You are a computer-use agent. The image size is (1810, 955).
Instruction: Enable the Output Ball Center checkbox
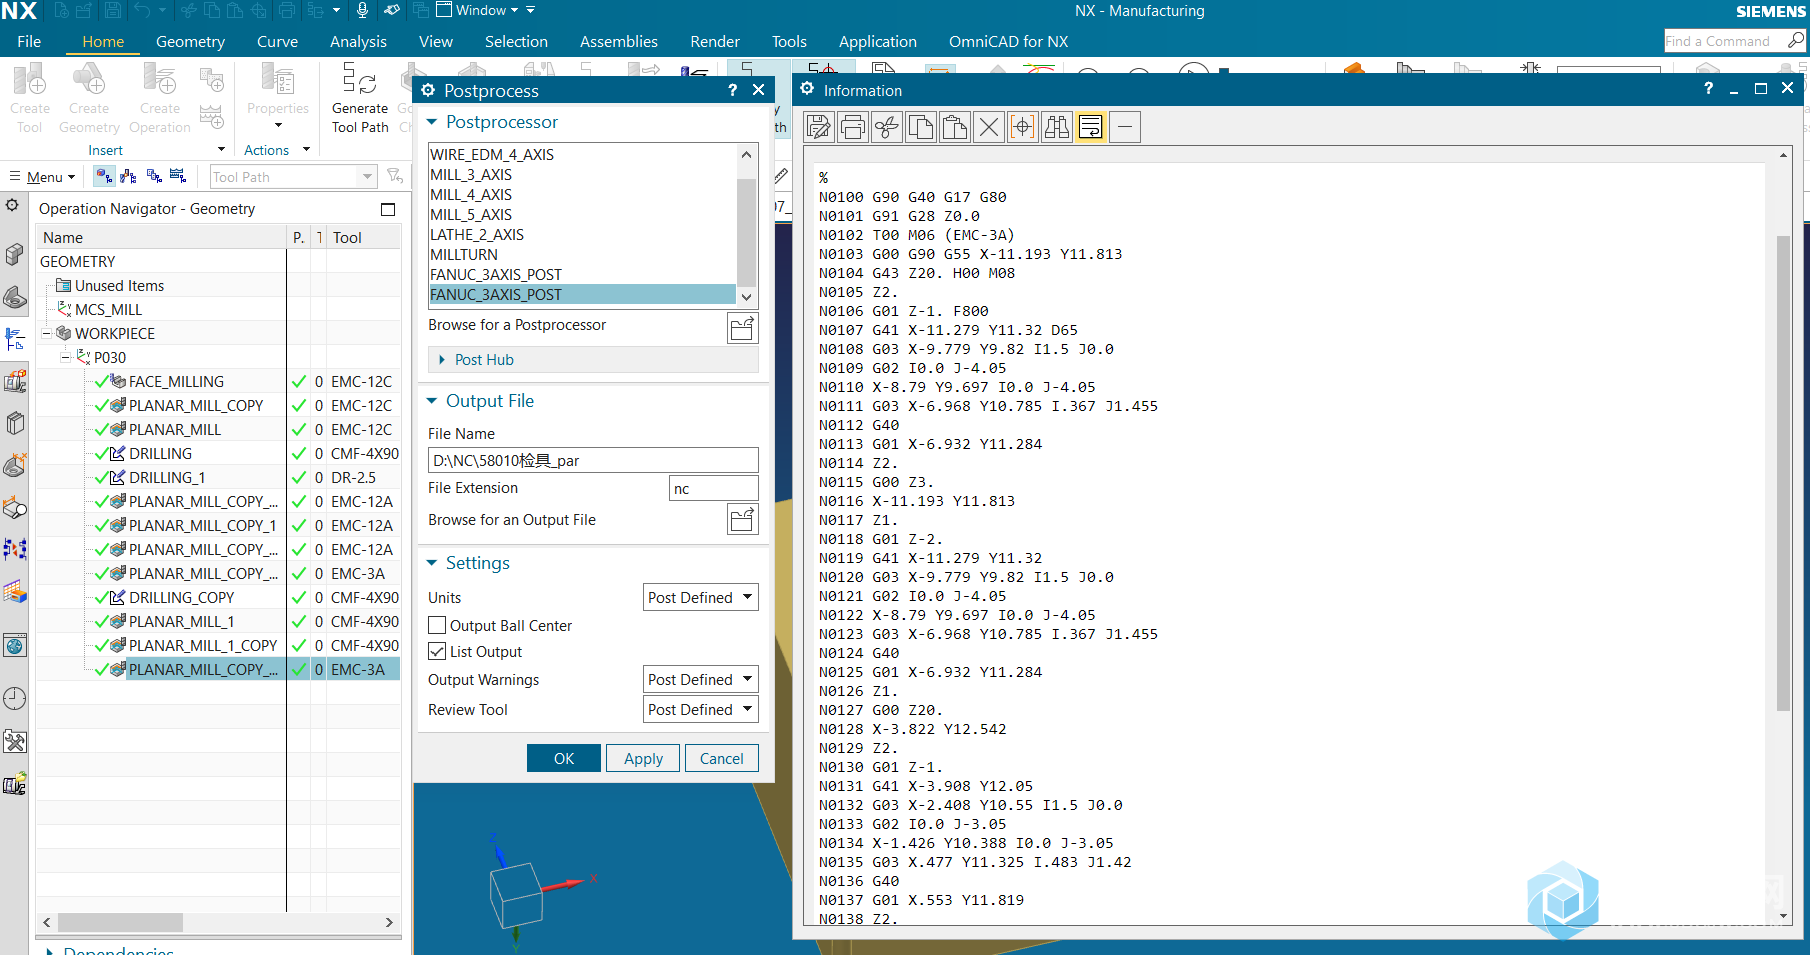tap(437, 625)
